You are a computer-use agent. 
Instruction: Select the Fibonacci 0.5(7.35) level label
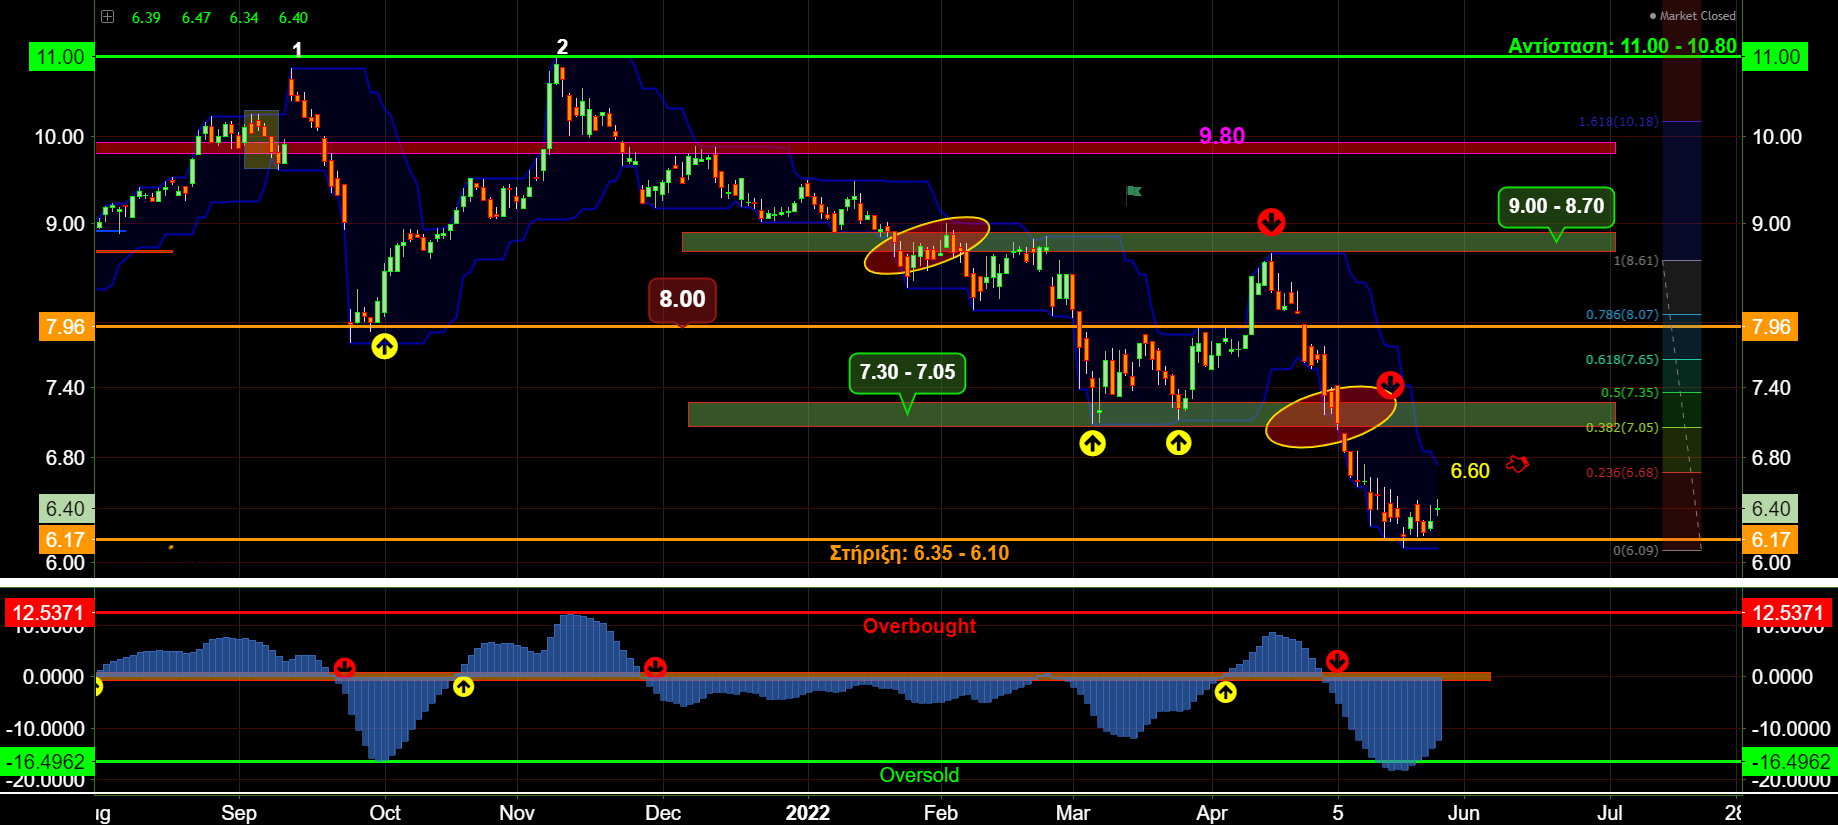pos(1629,393)
